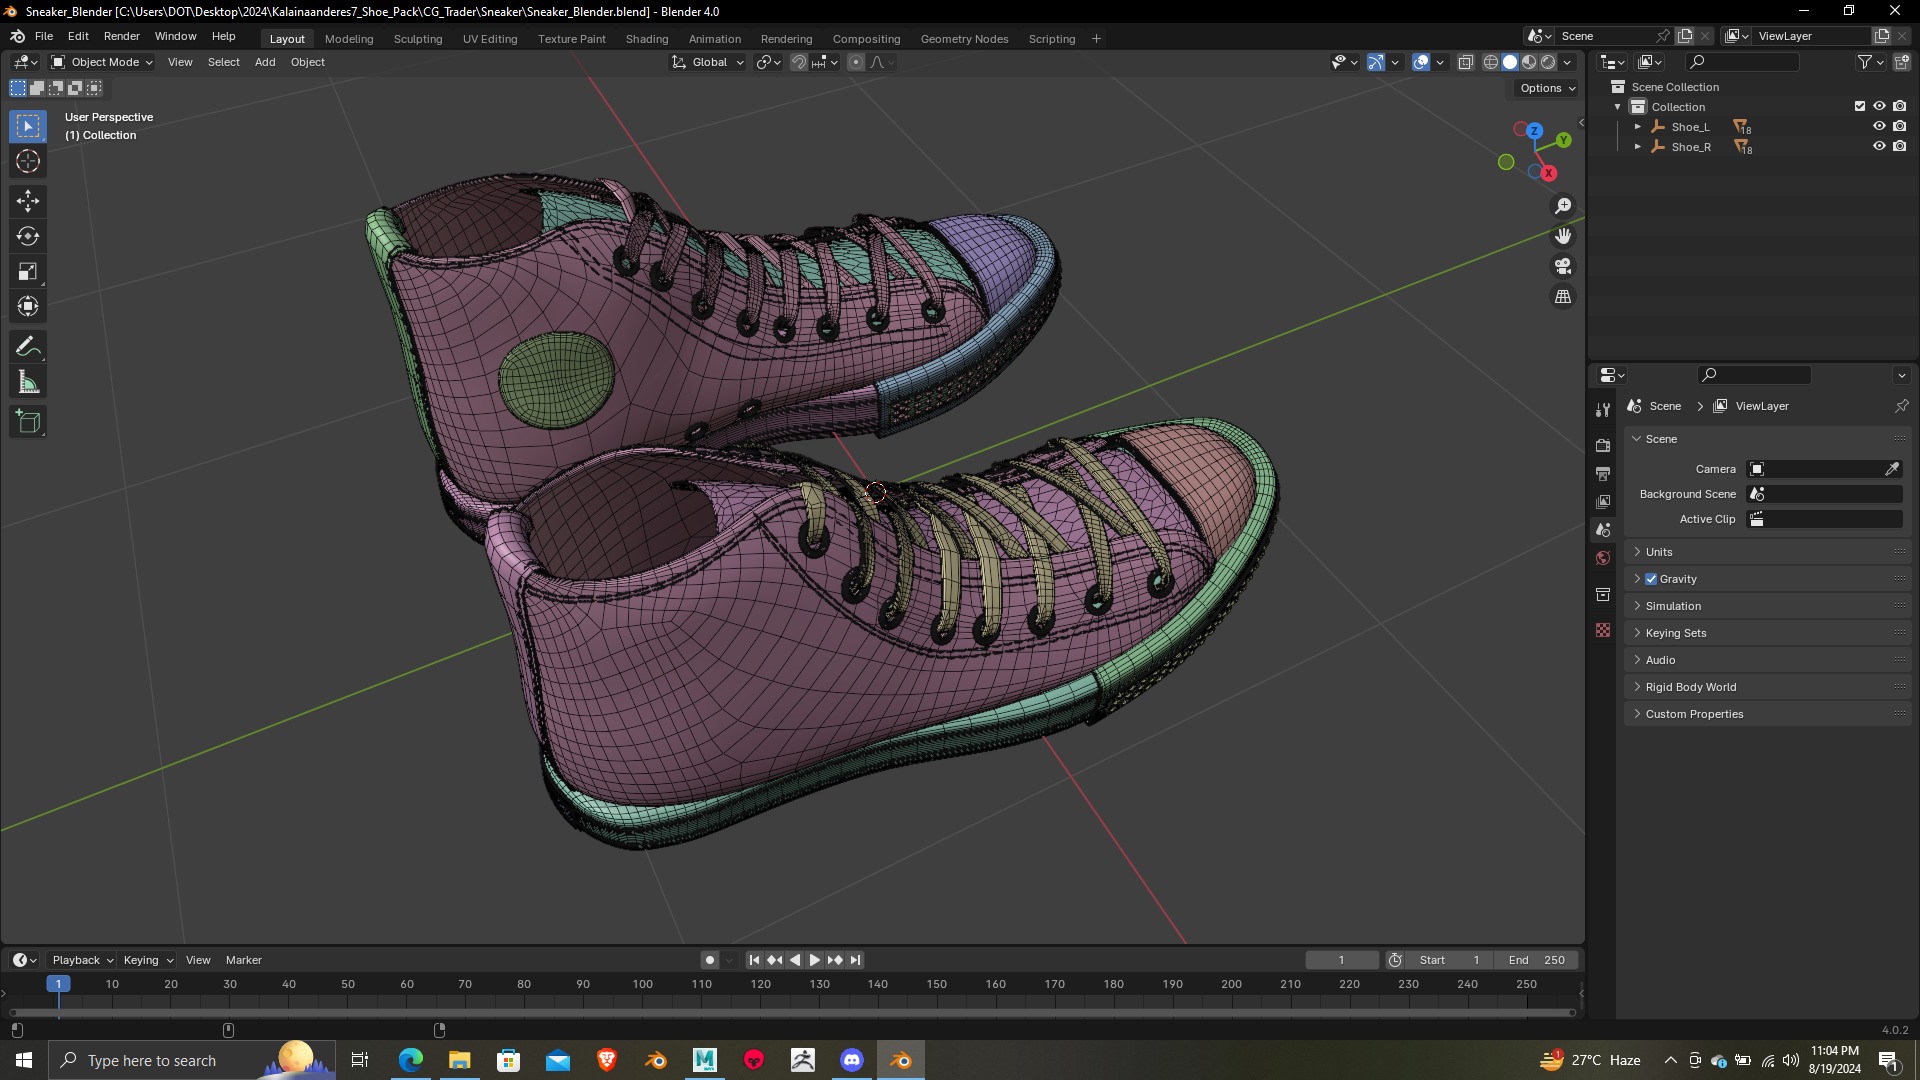Toggle proportional editing
This screenshot has height=1080, width=1920.
click(x=856, y=62)
